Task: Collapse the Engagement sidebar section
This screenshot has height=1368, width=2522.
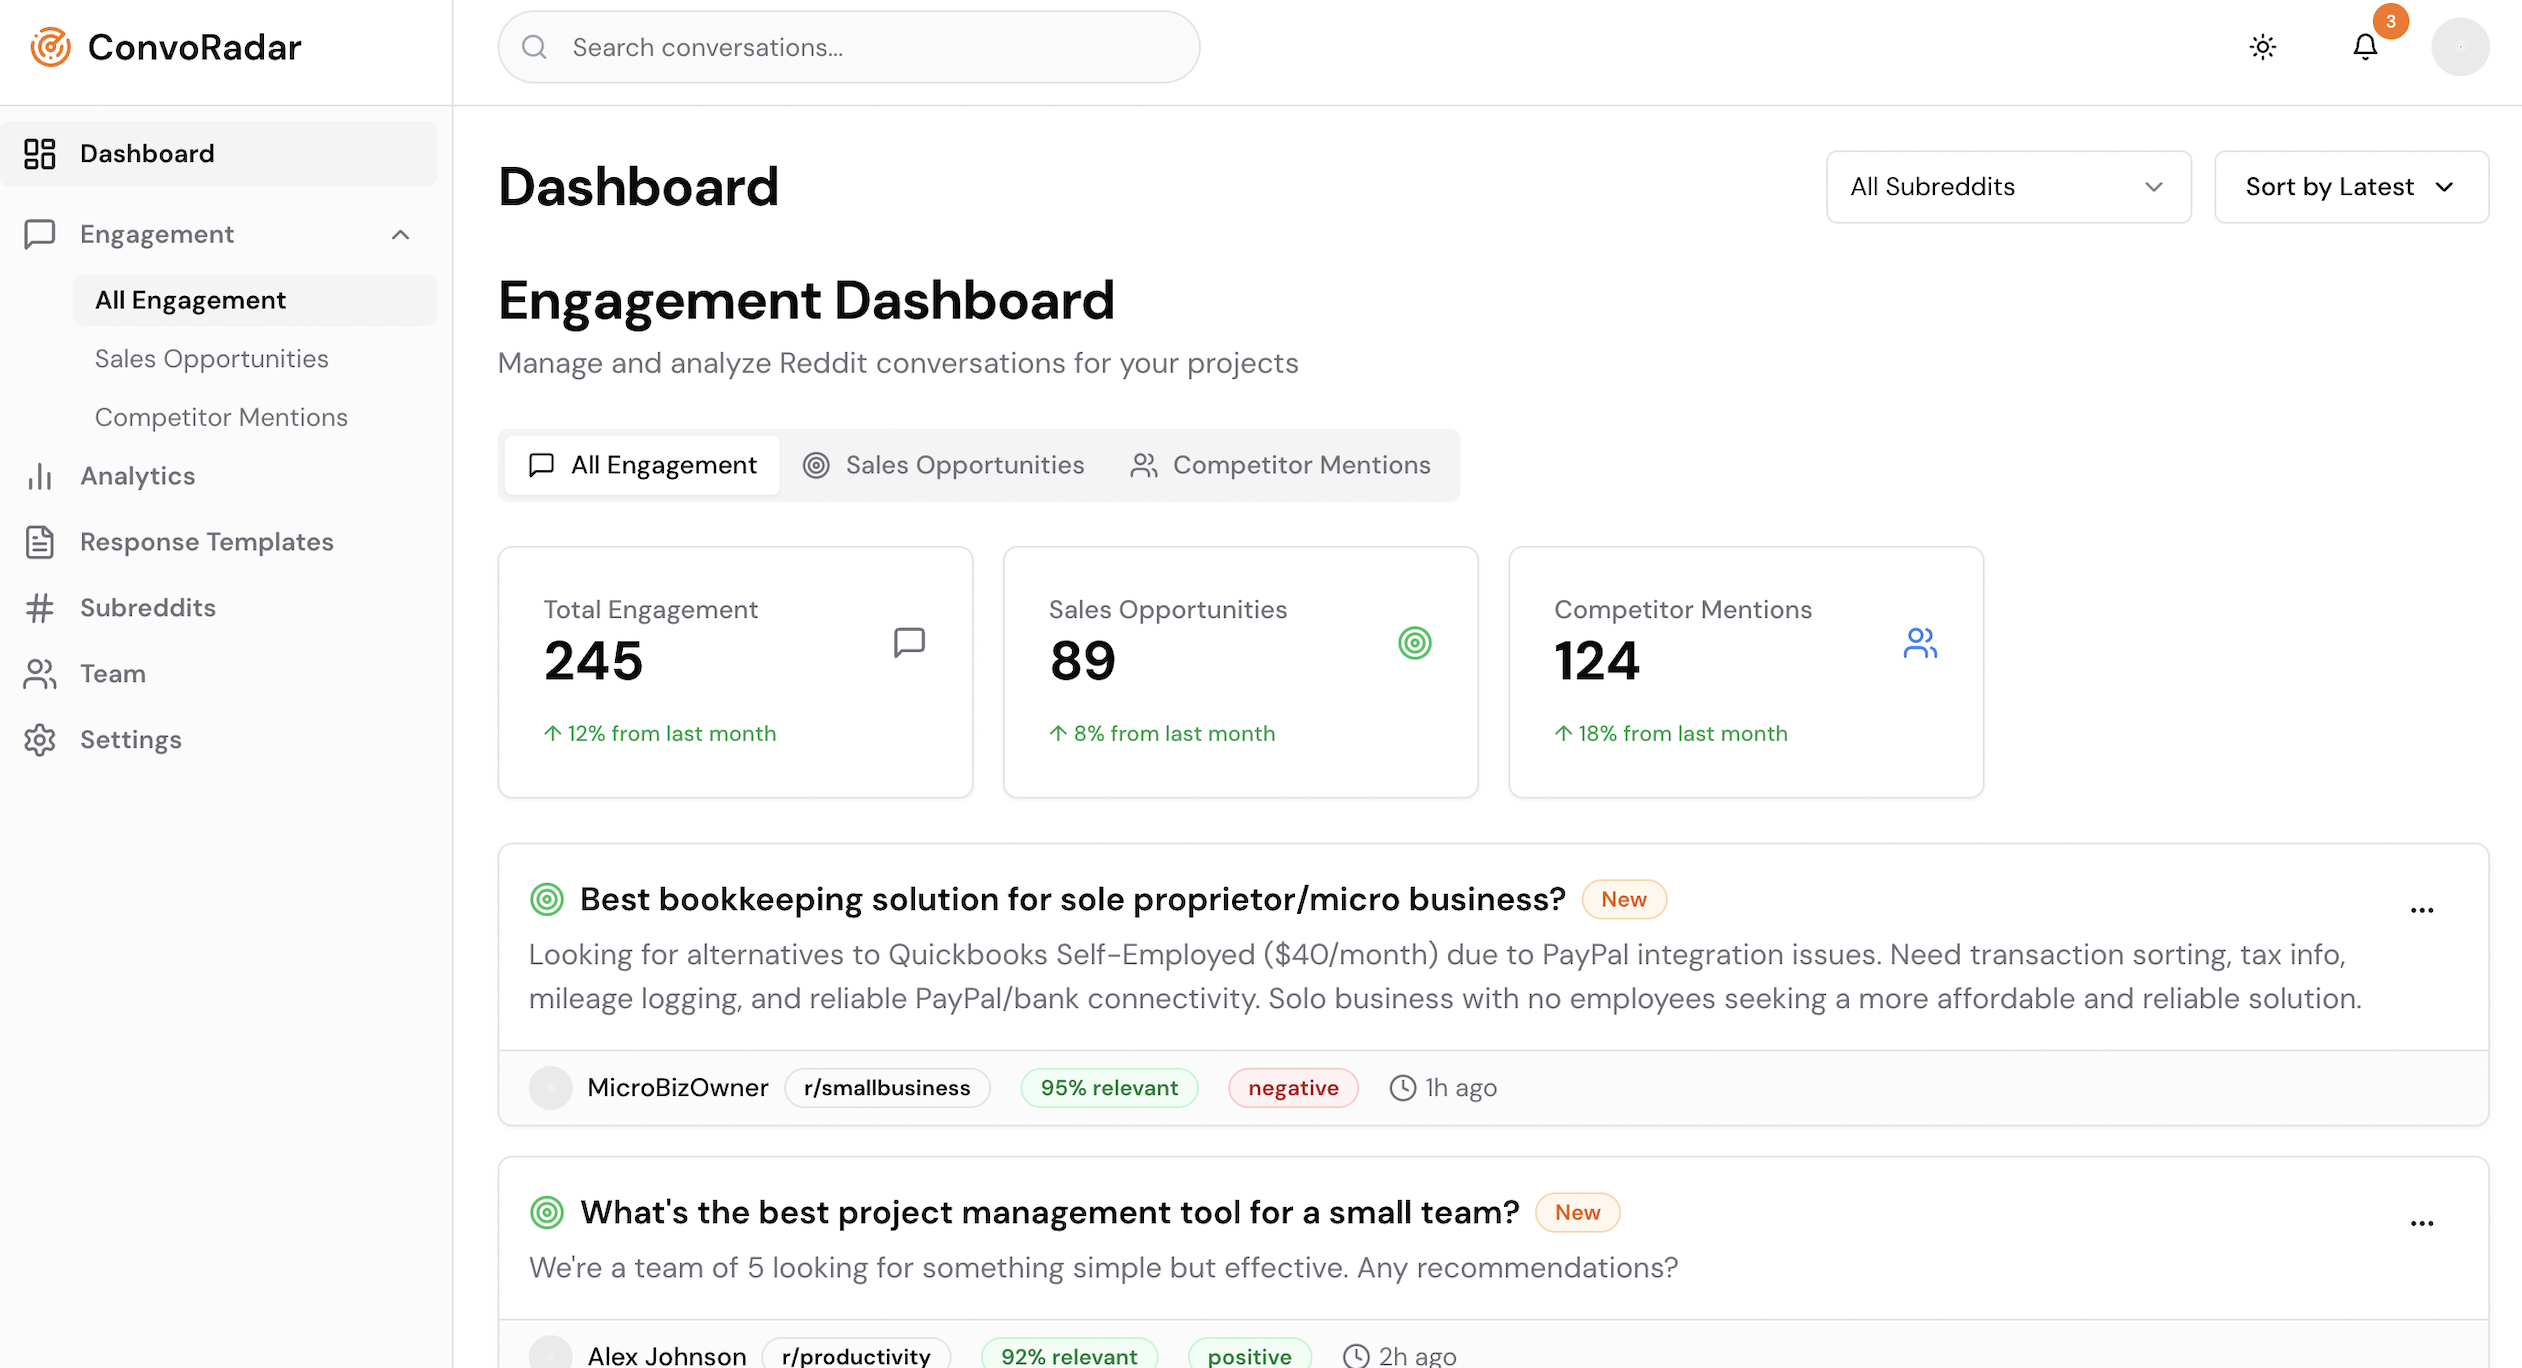Action: (x=400, y=235)
